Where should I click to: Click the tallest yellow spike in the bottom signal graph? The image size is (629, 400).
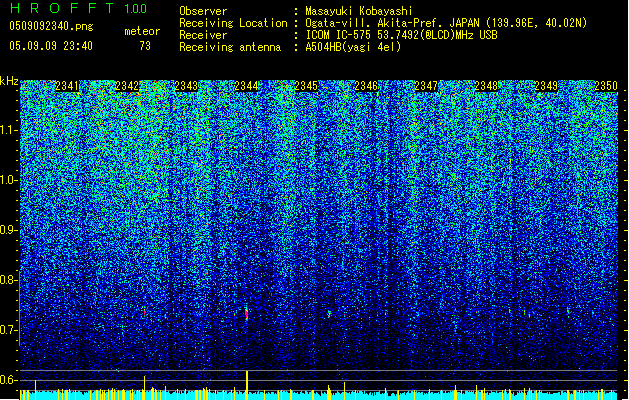point(247,385)
